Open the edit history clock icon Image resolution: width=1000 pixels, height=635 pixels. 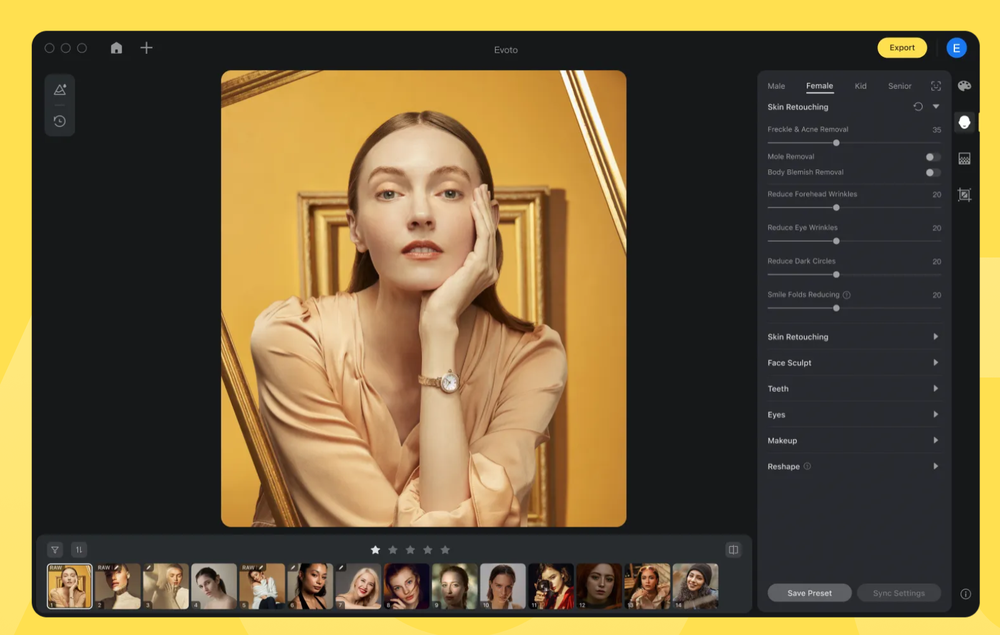pos(60,121)
